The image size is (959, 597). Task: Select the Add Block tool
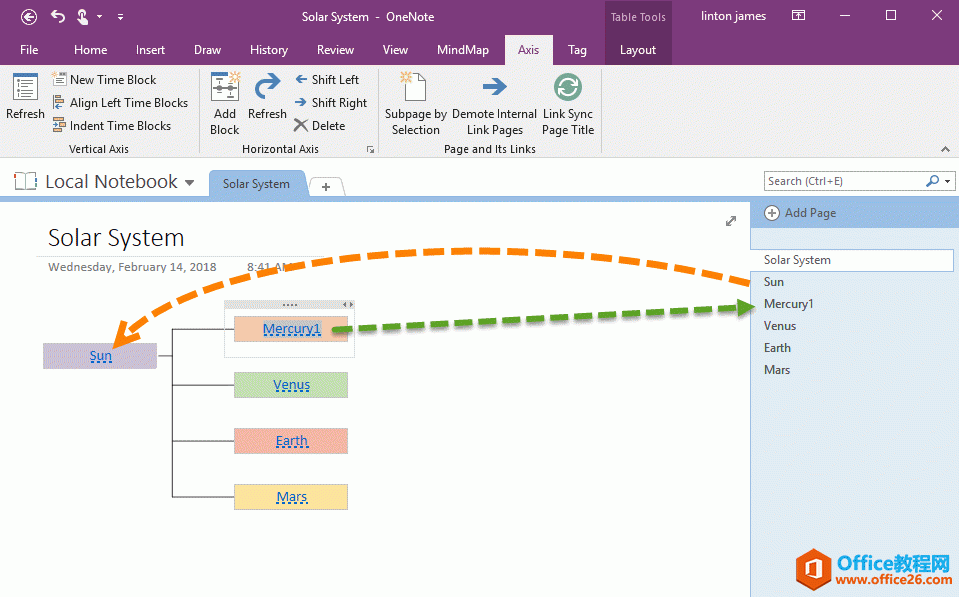[224, 100]
